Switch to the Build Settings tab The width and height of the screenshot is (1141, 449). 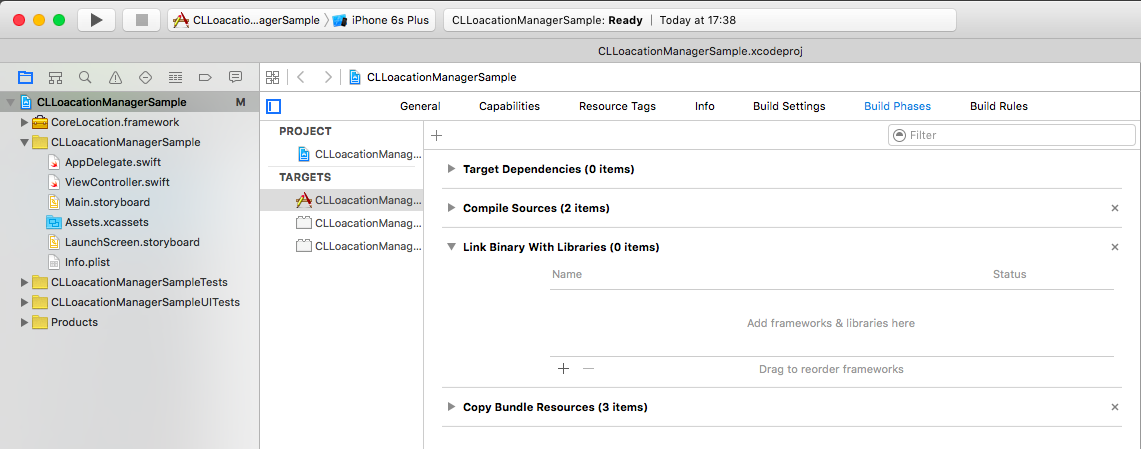(789, 106)
